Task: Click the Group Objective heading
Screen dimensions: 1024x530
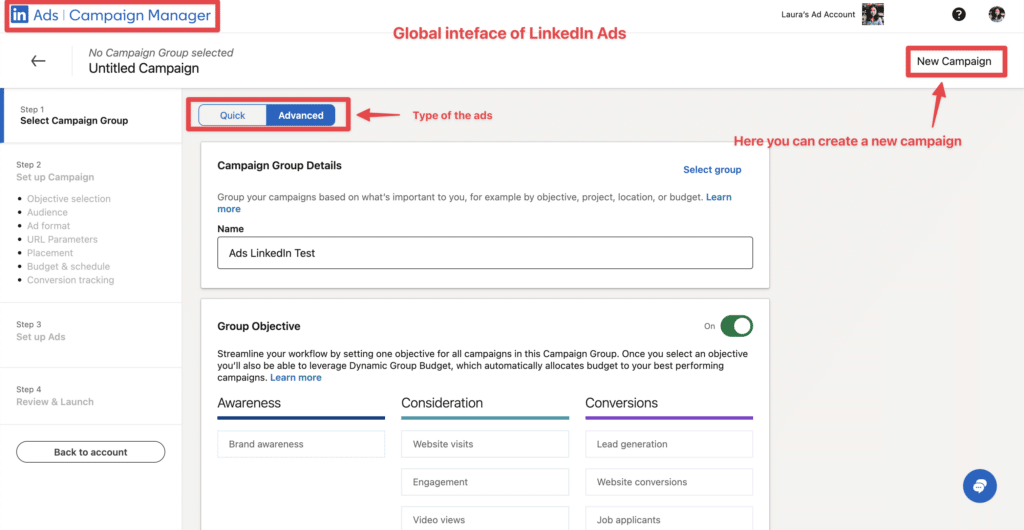Action: pyautogui.click(x=259, y=326)
